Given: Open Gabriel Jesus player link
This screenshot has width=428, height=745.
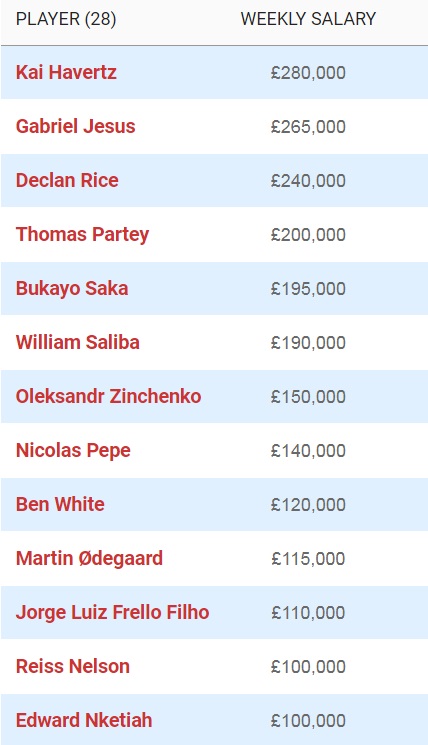Looking at the screenshot, I should pos(76,126).
